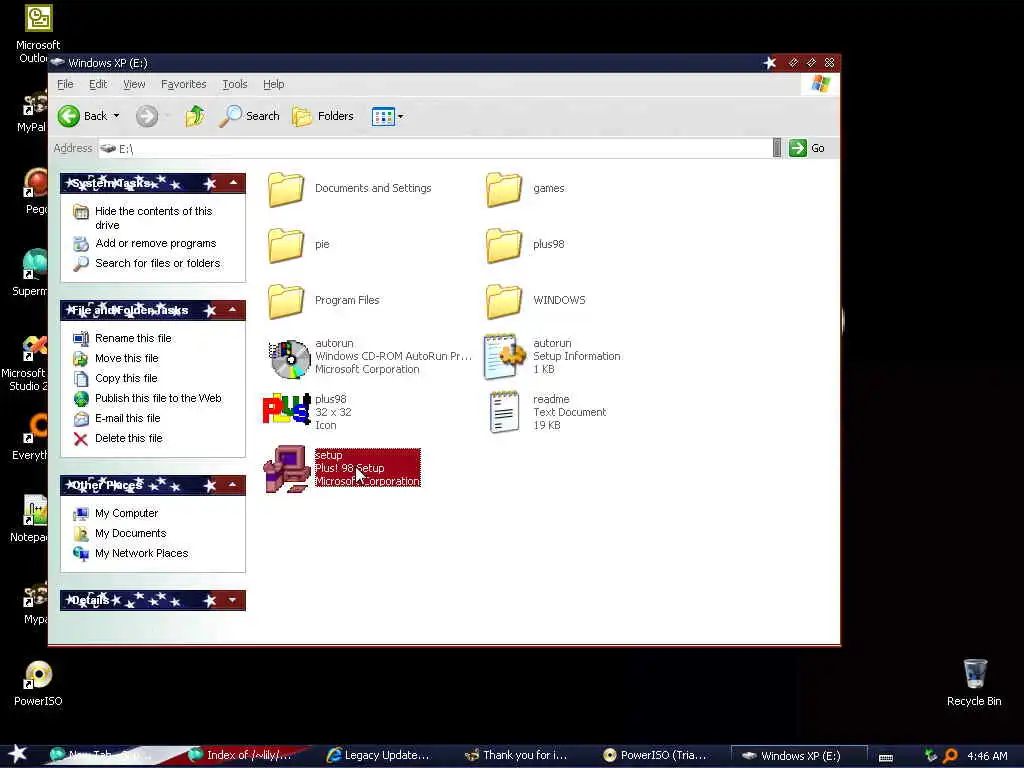
Task: Open the File menu
Action: pyautogui.click(x=65, y=84)
